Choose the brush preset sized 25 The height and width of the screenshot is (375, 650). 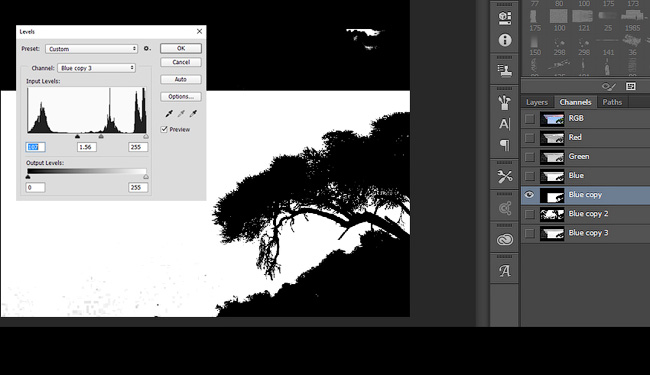pos(608,19)
